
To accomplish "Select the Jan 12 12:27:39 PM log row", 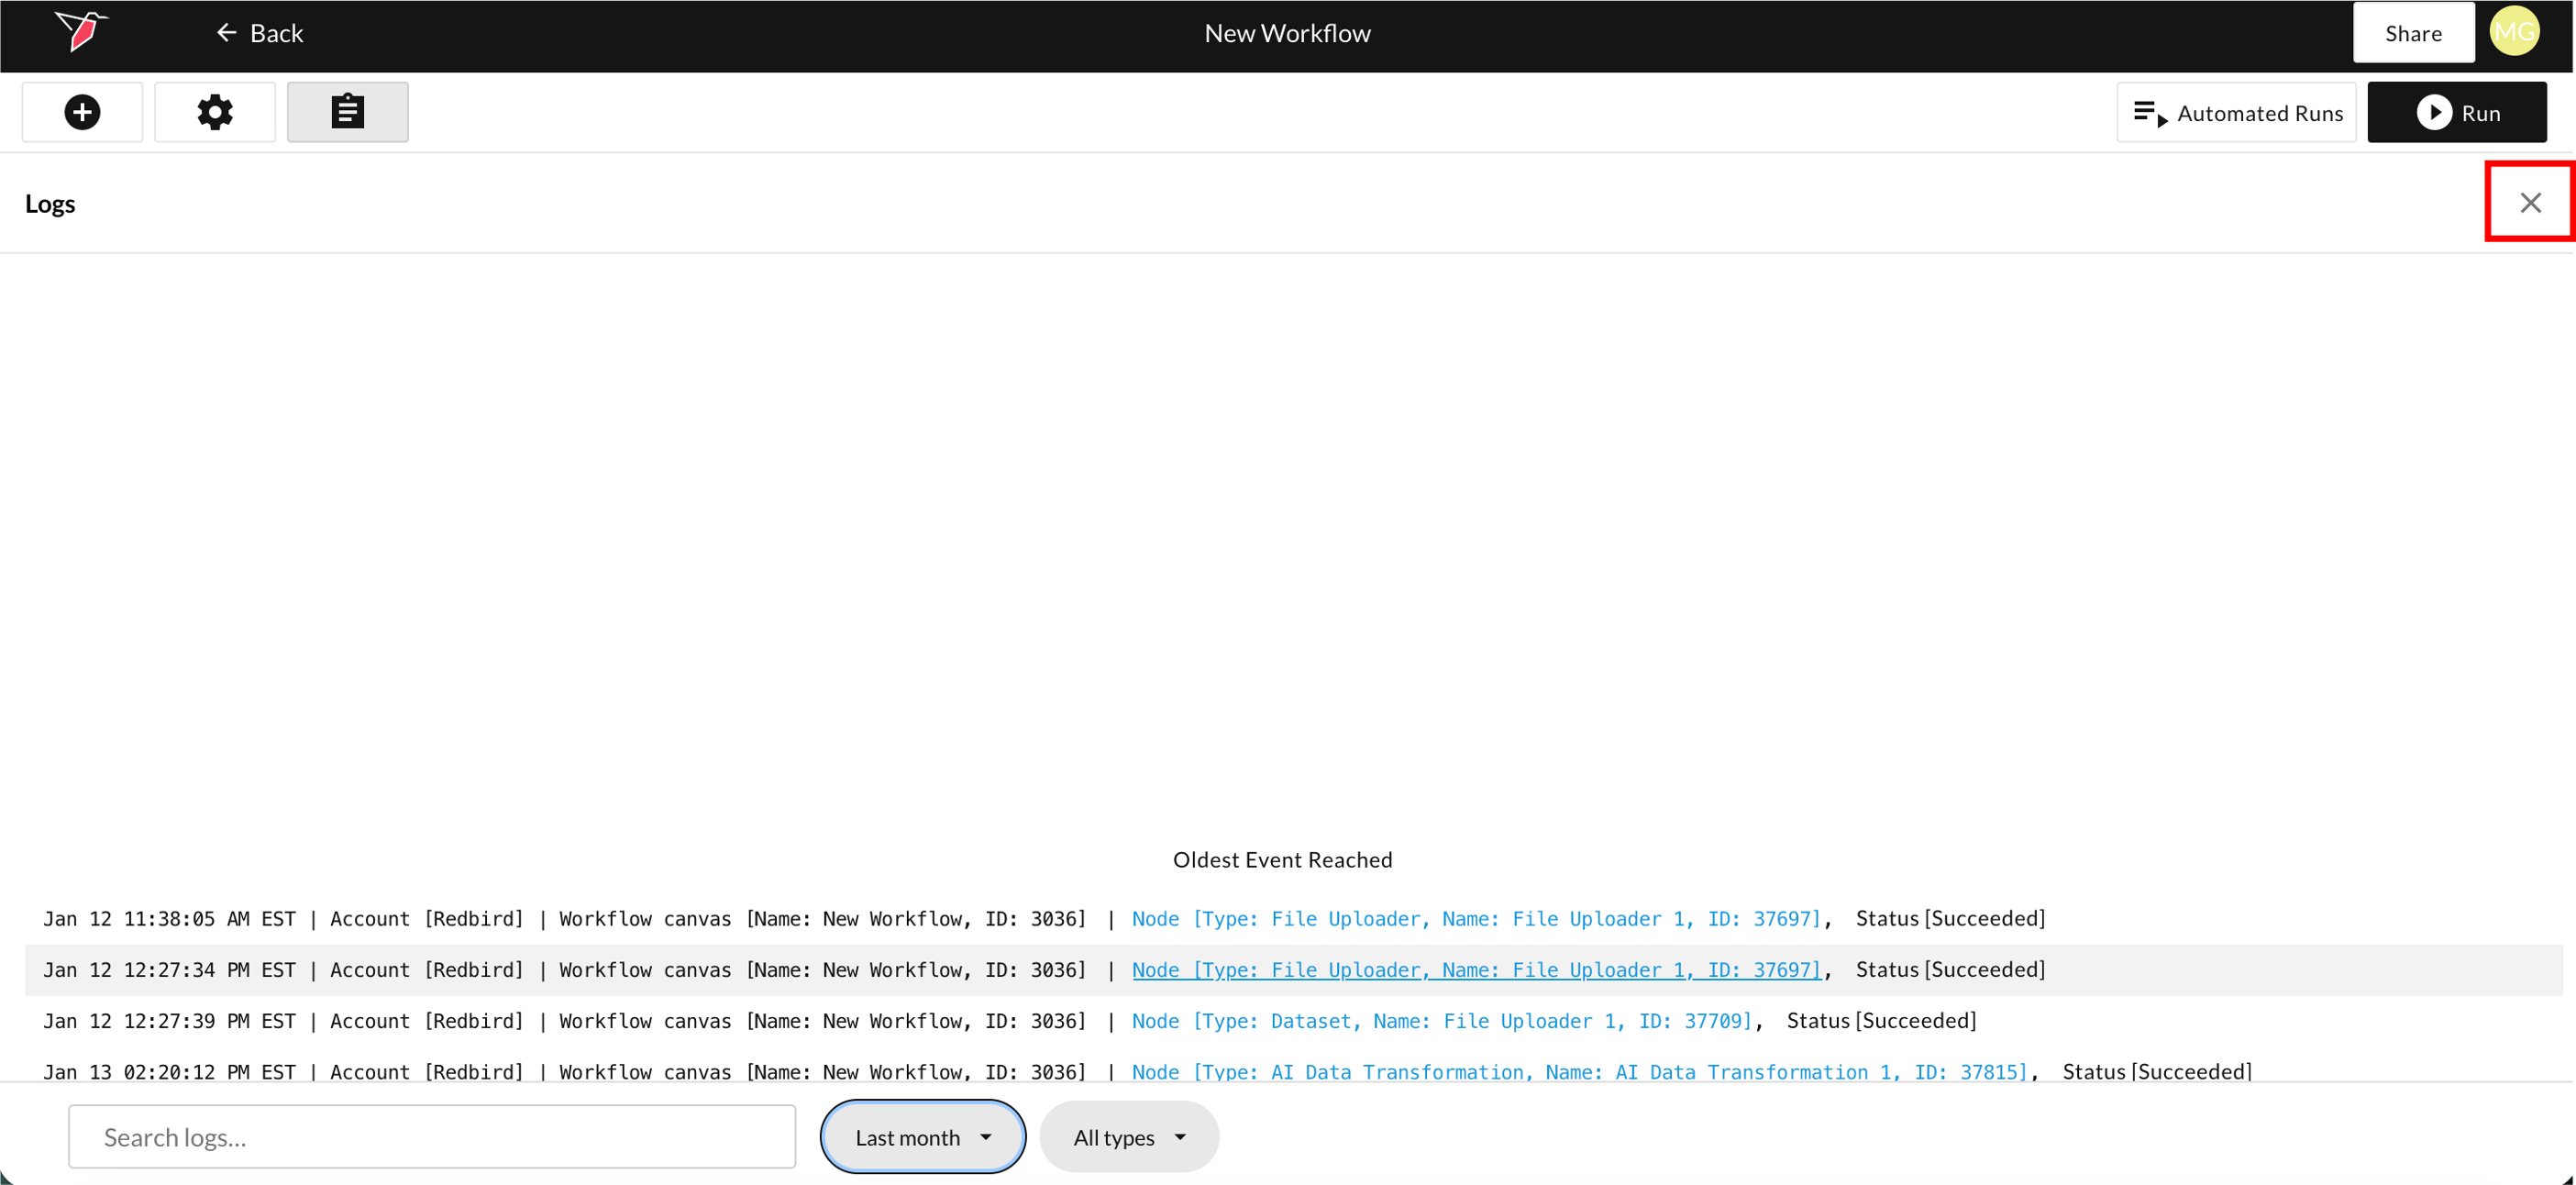I will (563, 1021).
